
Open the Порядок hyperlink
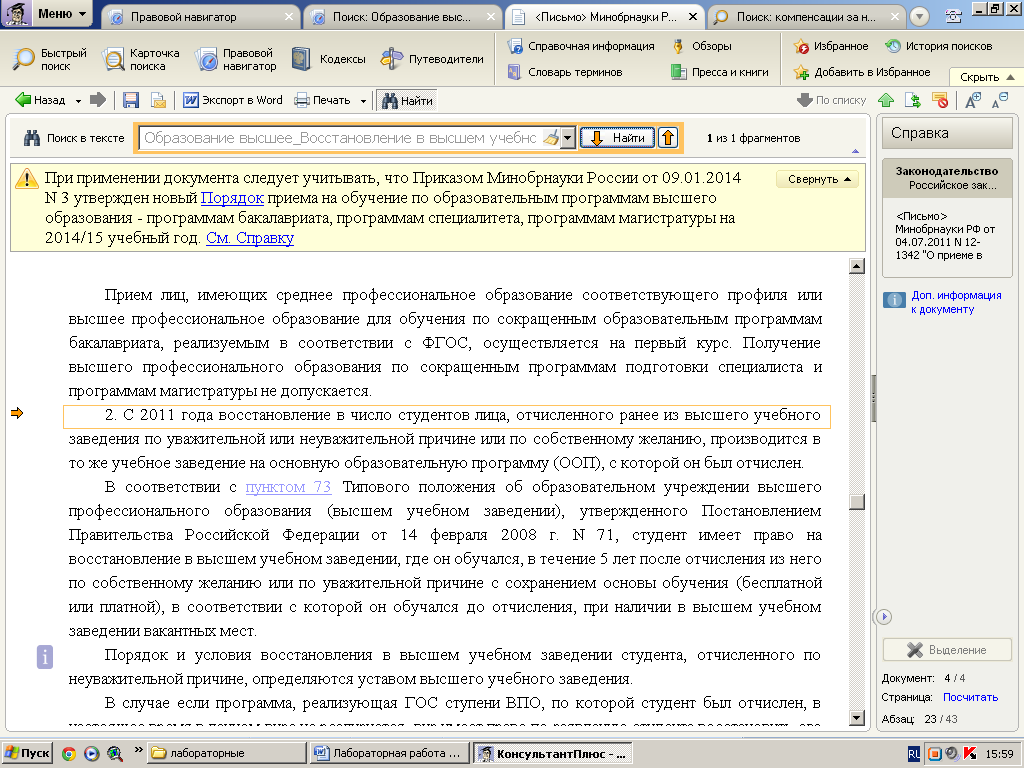[x=232, y=198]
